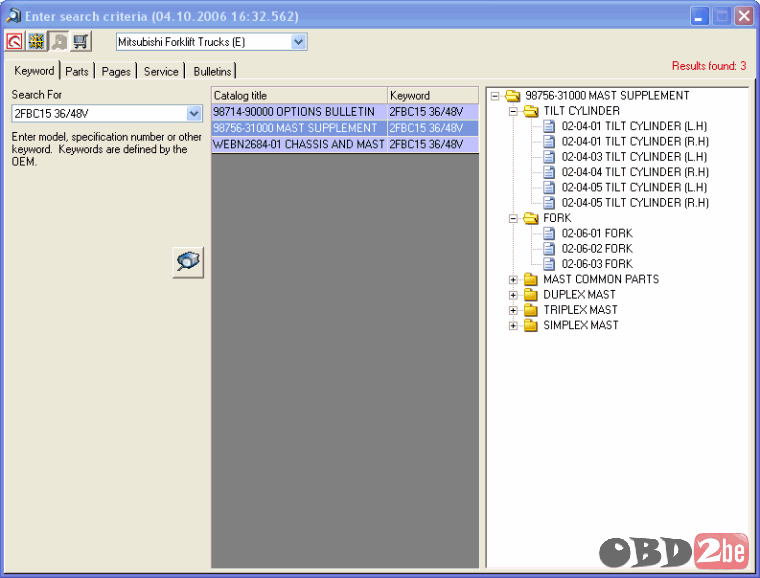Screen dimensions: 760x578
Task: Open the shopping cart toolbar icon
Action: click(x=81, y=41)
